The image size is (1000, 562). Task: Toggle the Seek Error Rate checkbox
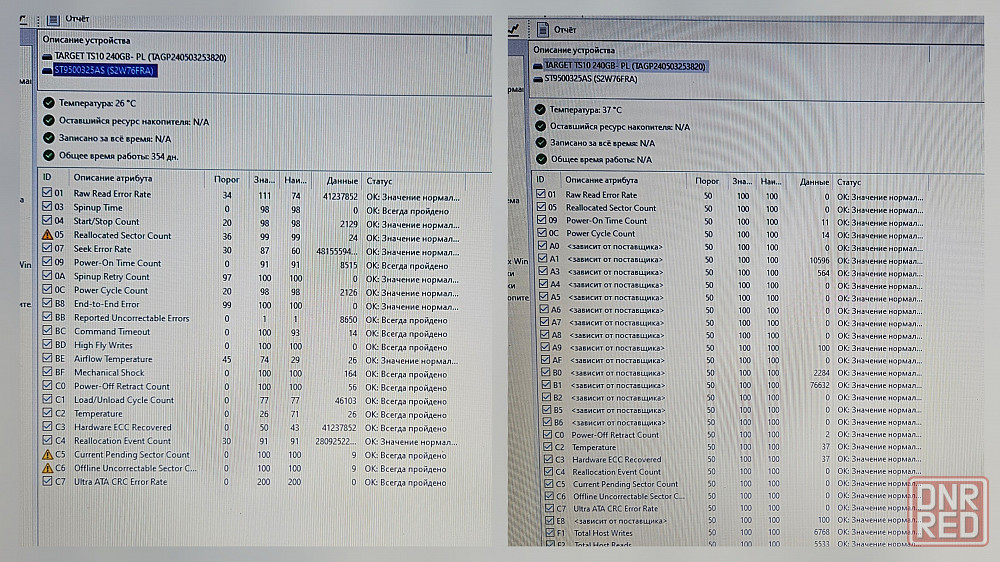(x=46, y=249)
